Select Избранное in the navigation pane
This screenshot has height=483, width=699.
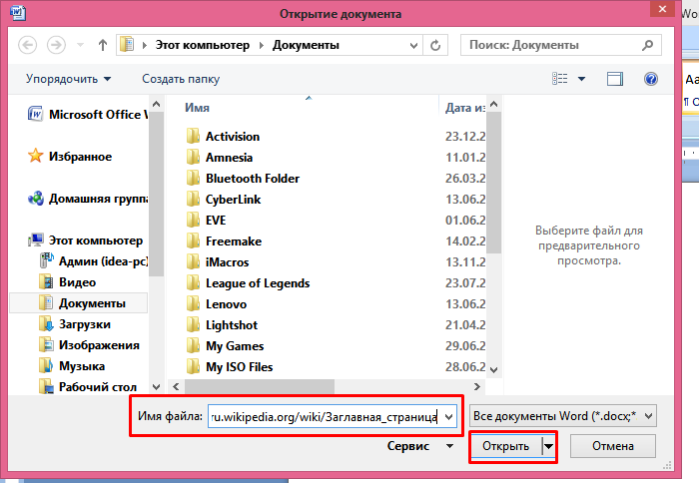click(x=70, y=157)
